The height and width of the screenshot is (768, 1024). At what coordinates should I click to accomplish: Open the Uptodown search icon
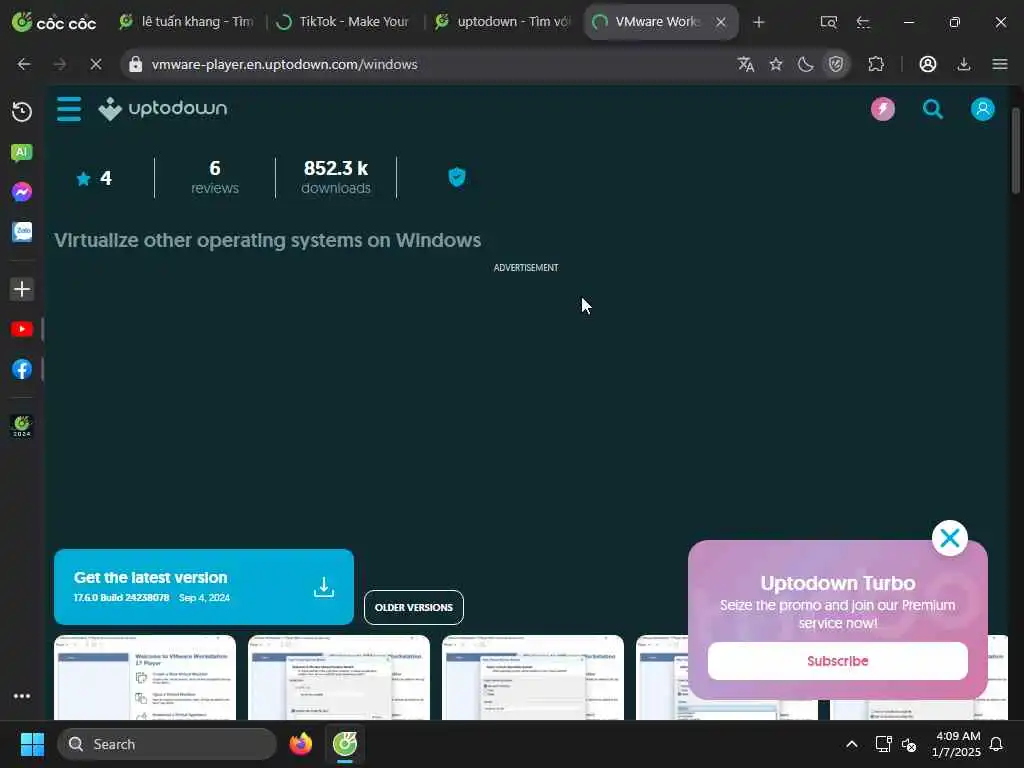click(x=933, y=109)
